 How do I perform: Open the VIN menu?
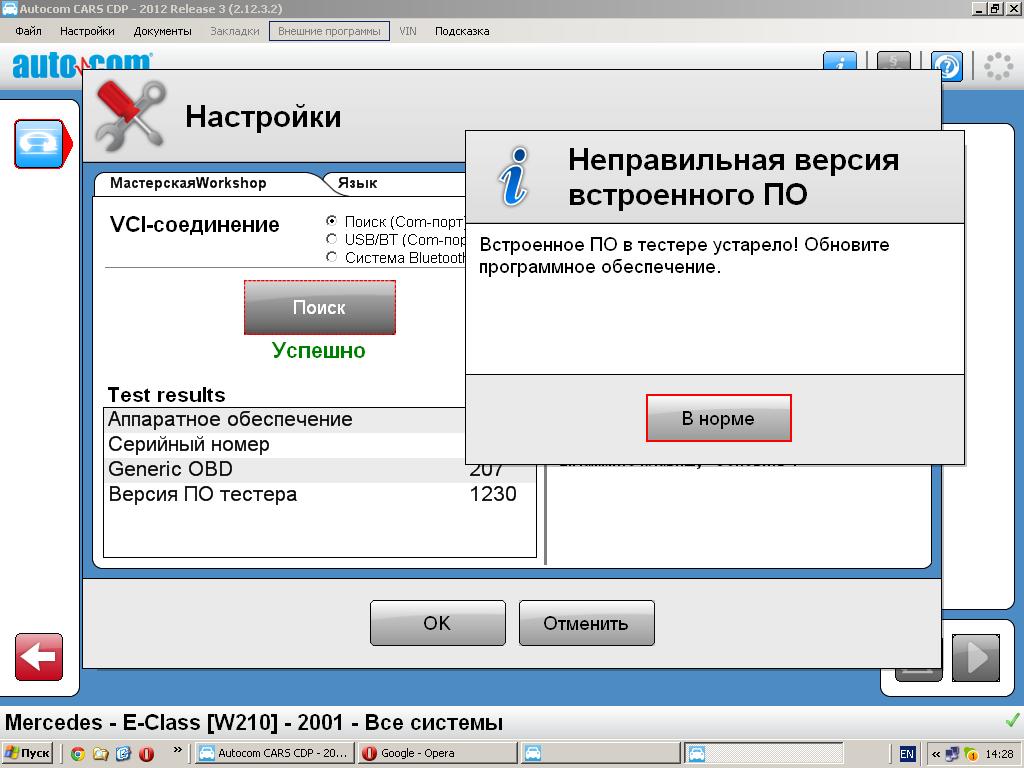pyautogui.click(x=408, y=31)
